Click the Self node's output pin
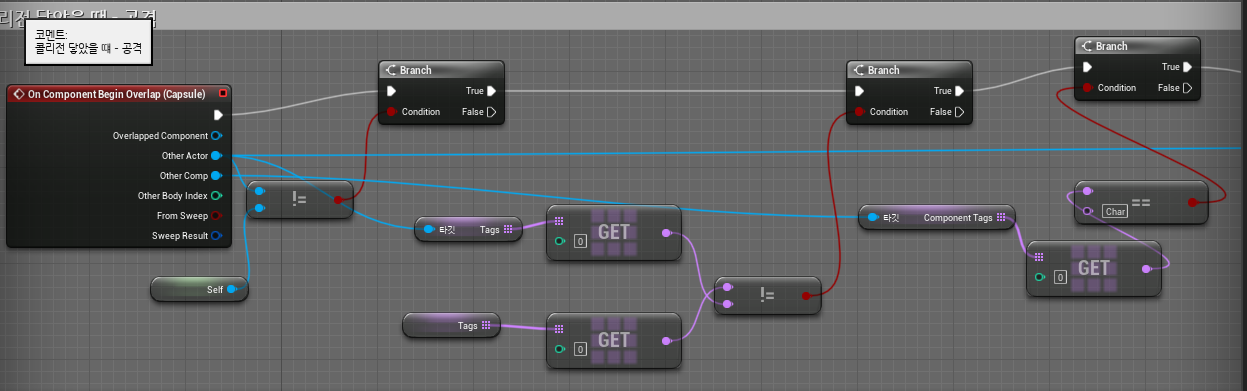 [233, 289]
